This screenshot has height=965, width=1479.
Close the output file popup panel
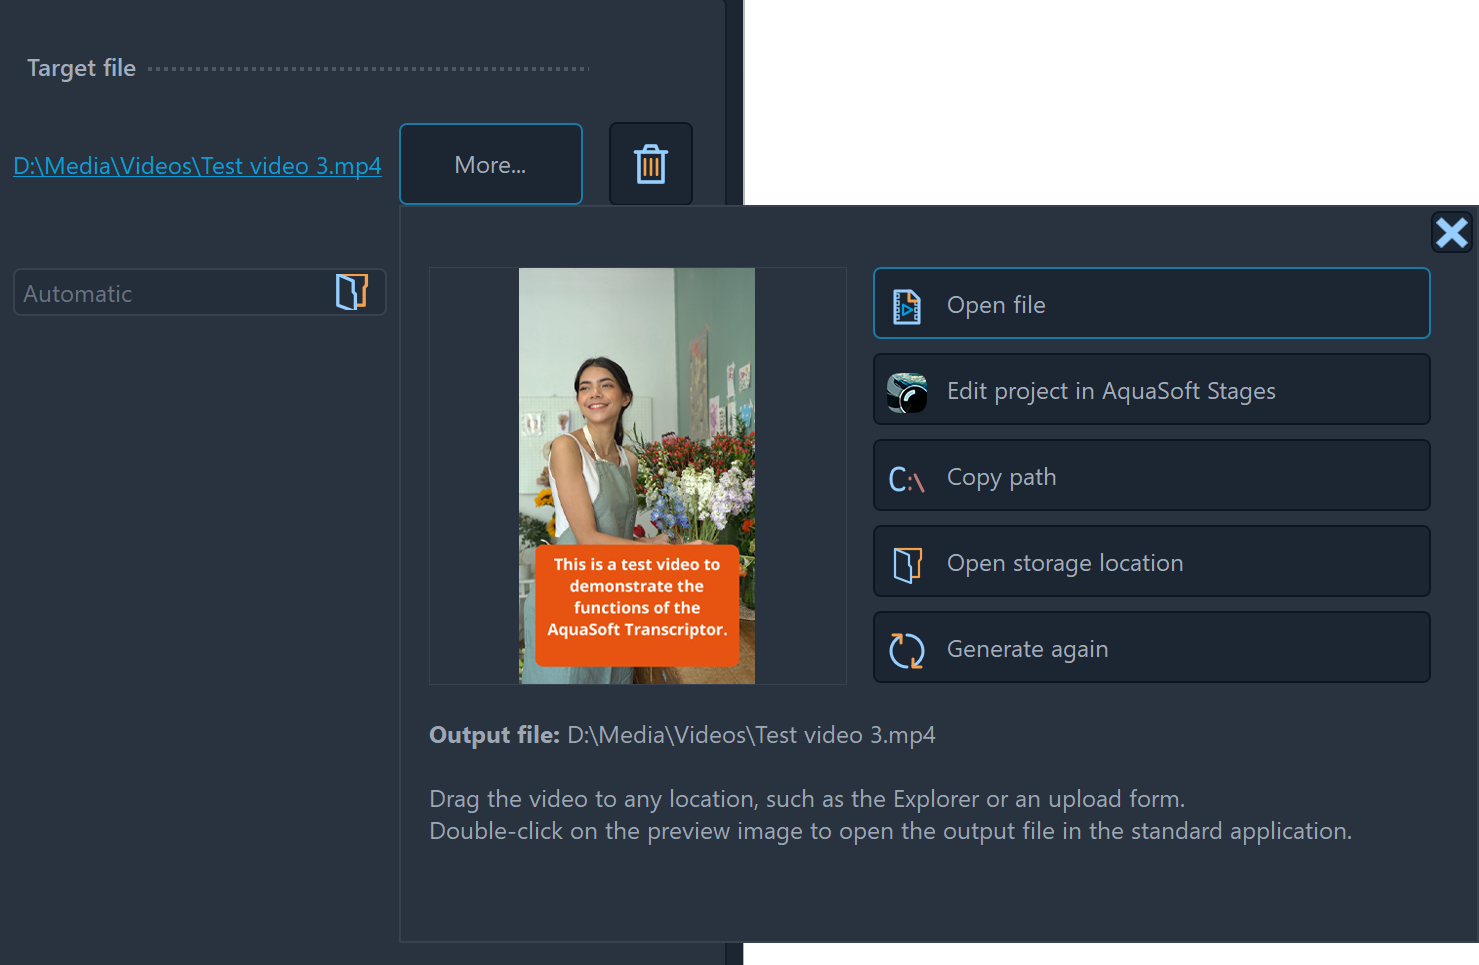pos(1451,233)
